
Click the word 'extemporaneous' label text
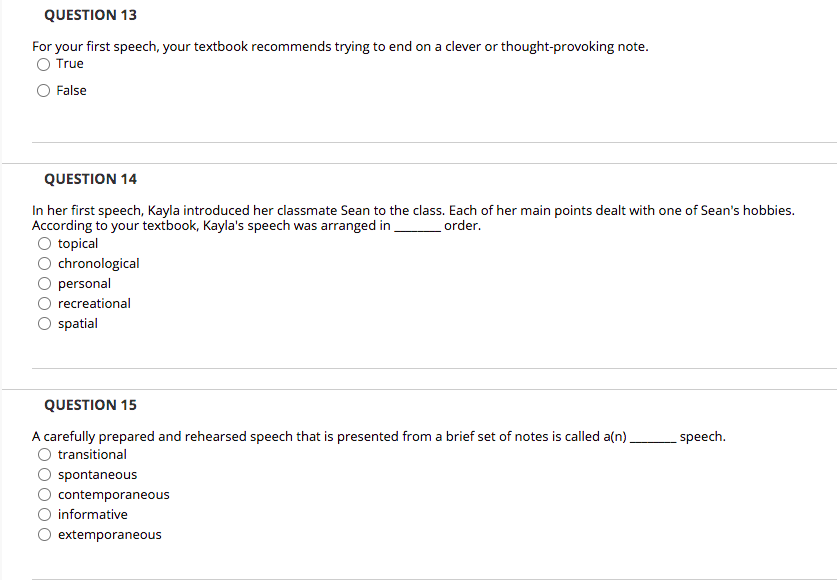coord(110,534)
